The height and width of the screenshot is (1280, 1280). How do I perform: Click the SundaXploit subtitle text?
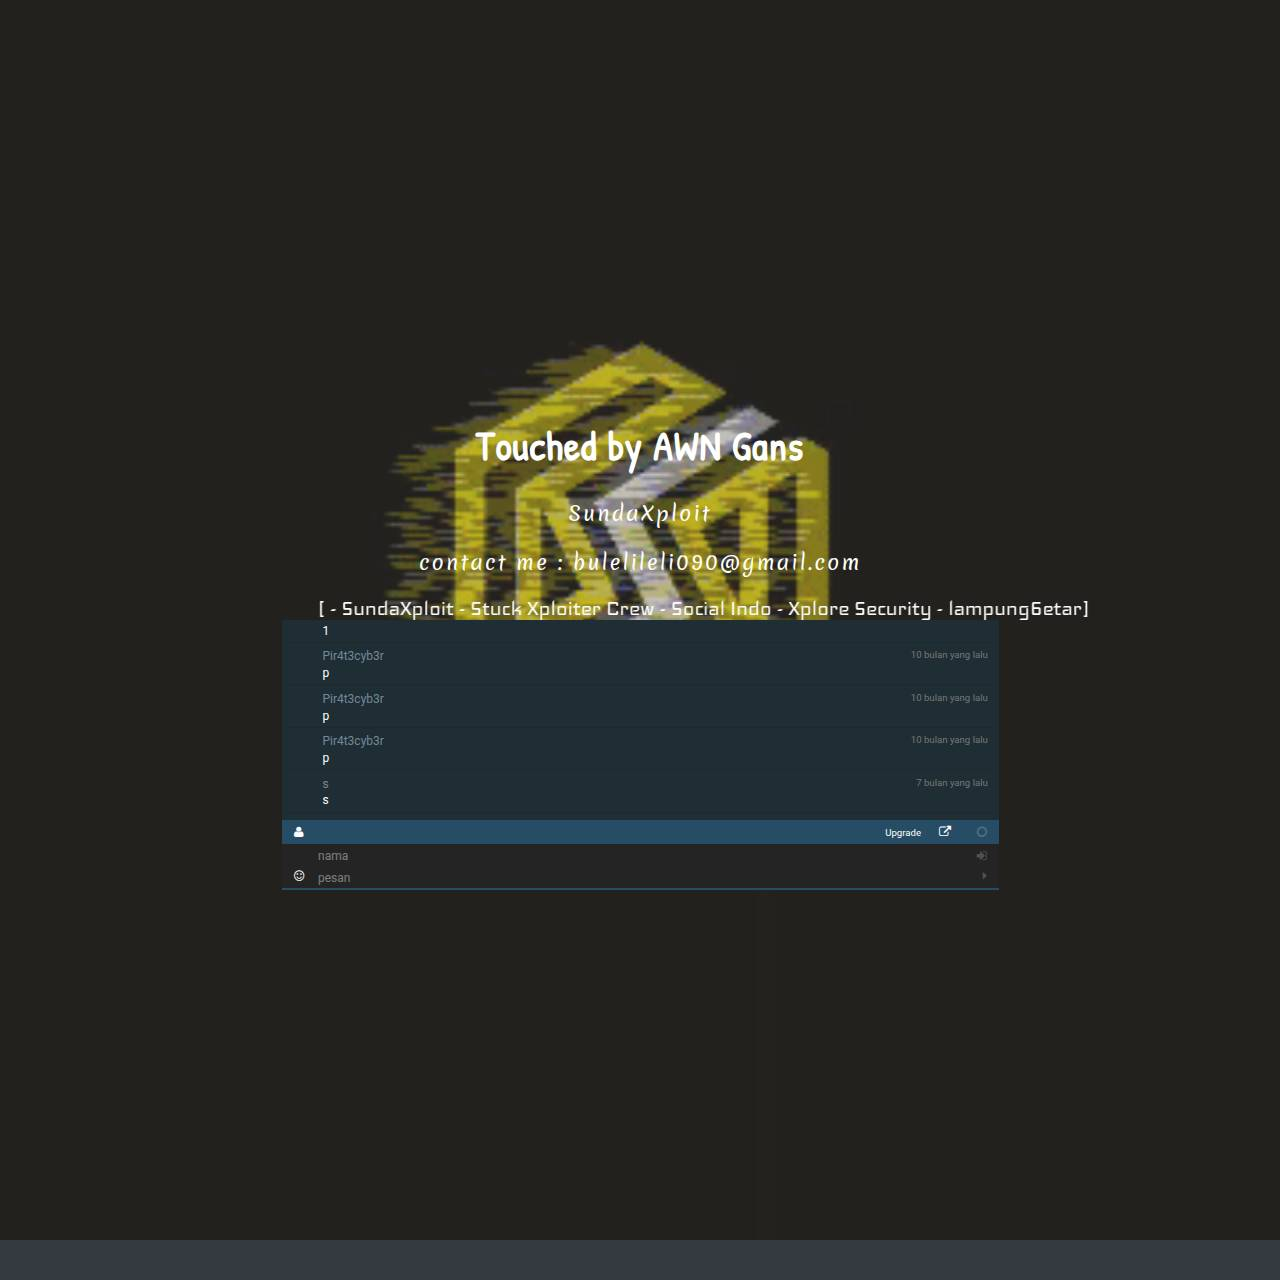640,513
